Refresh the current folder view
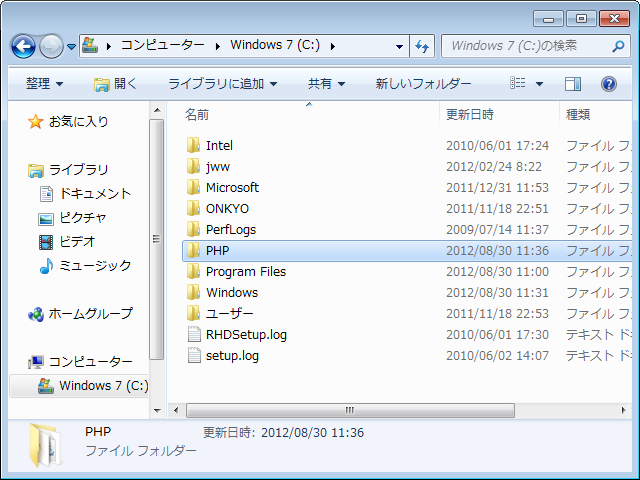Image resolution: width=640 pixels, height=480 pixels. [x=422, y=46]
